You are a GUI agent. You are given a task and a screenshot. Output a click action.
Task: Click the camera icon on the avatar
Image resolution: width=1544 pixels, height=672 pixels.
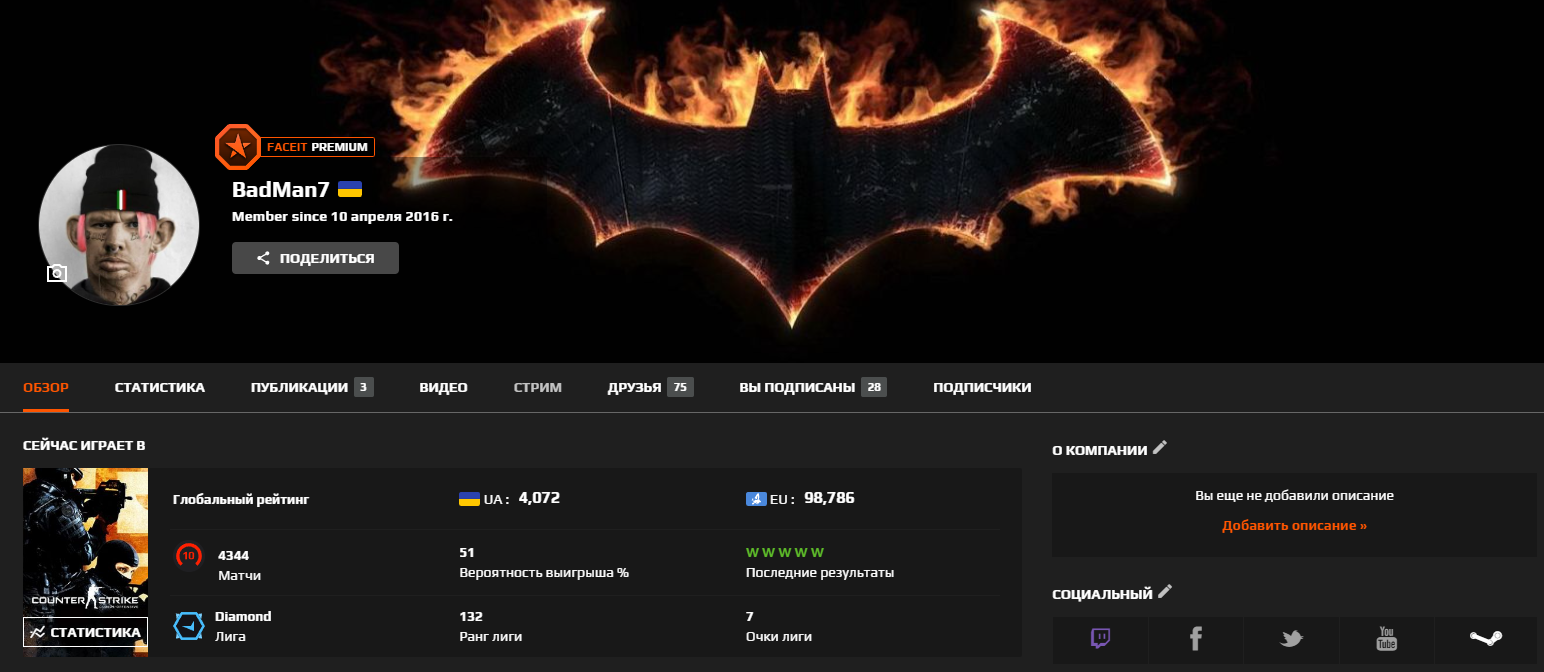click(57, 273)
